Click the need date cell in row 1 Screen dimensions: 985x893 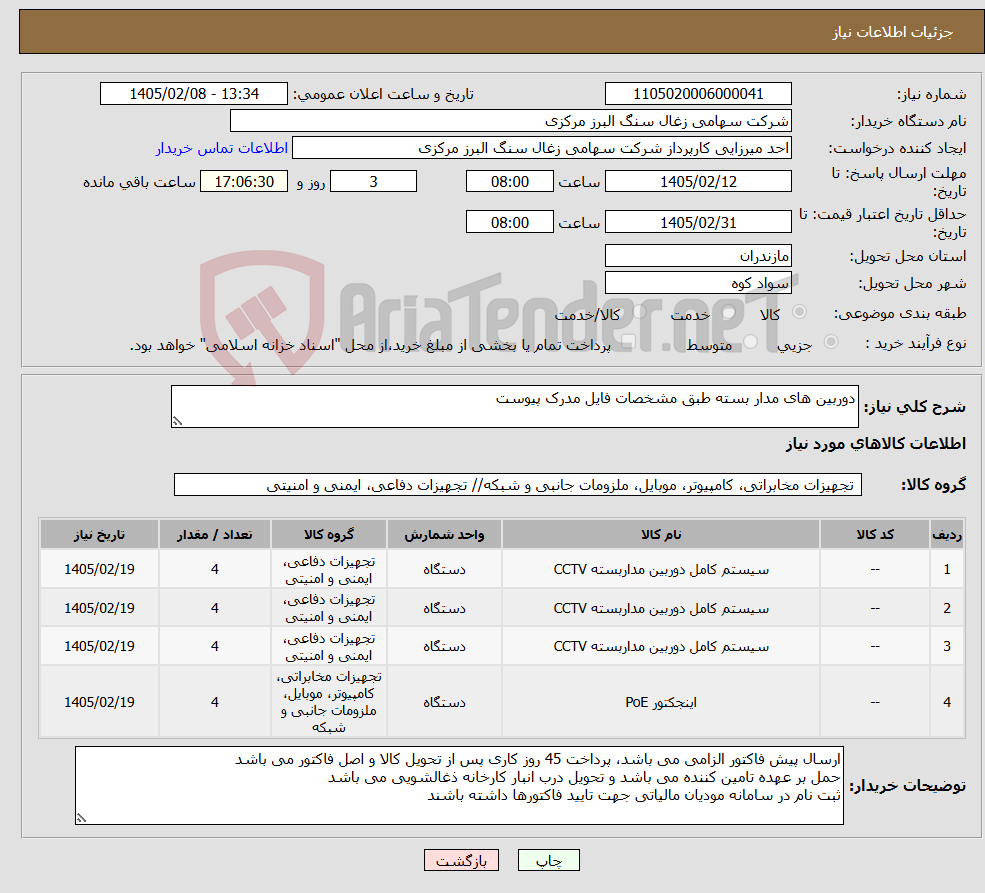pos(99,570)
